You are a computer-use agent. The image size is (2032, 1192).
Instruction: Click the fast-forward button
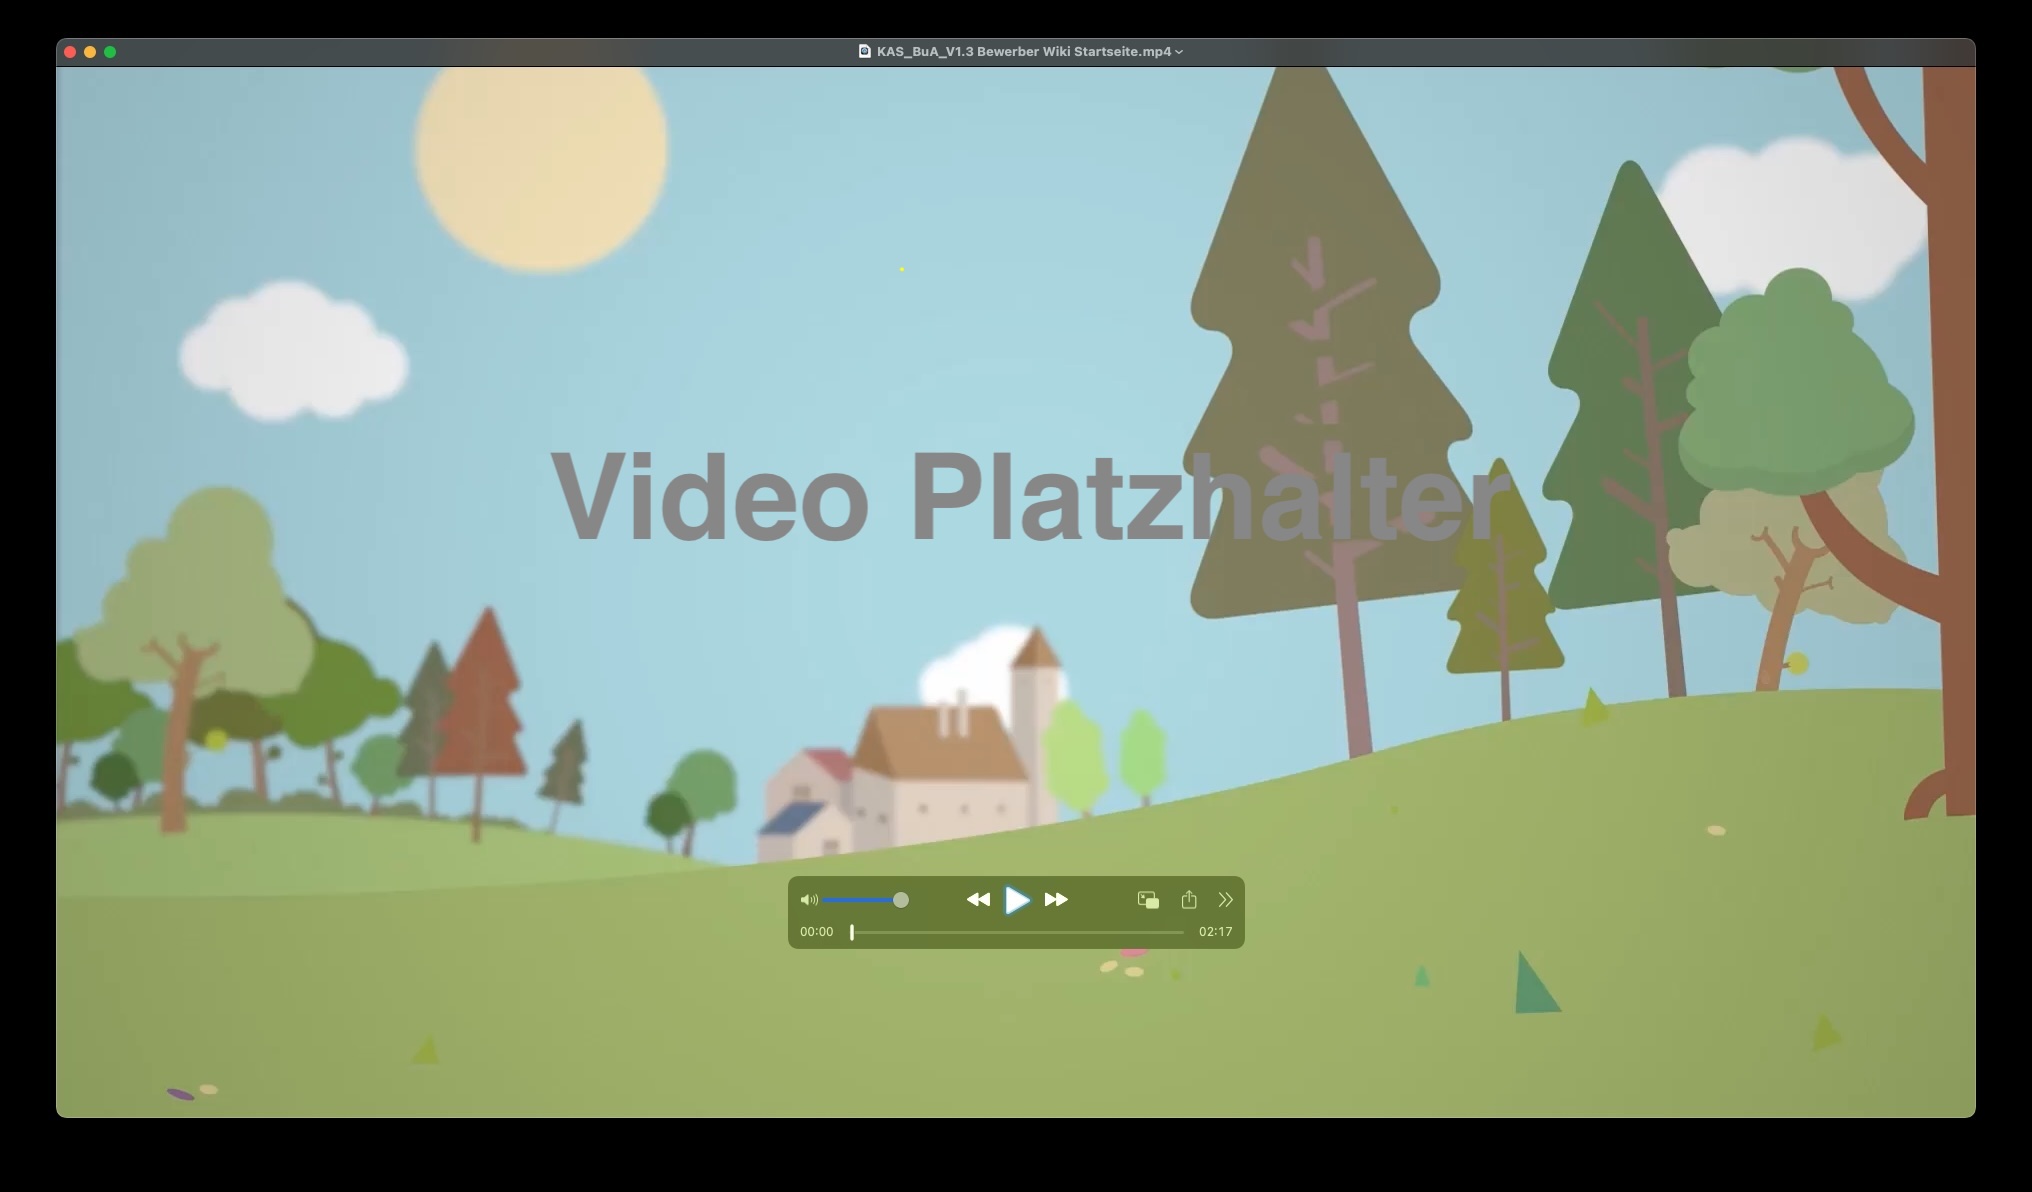point(1056,900)
